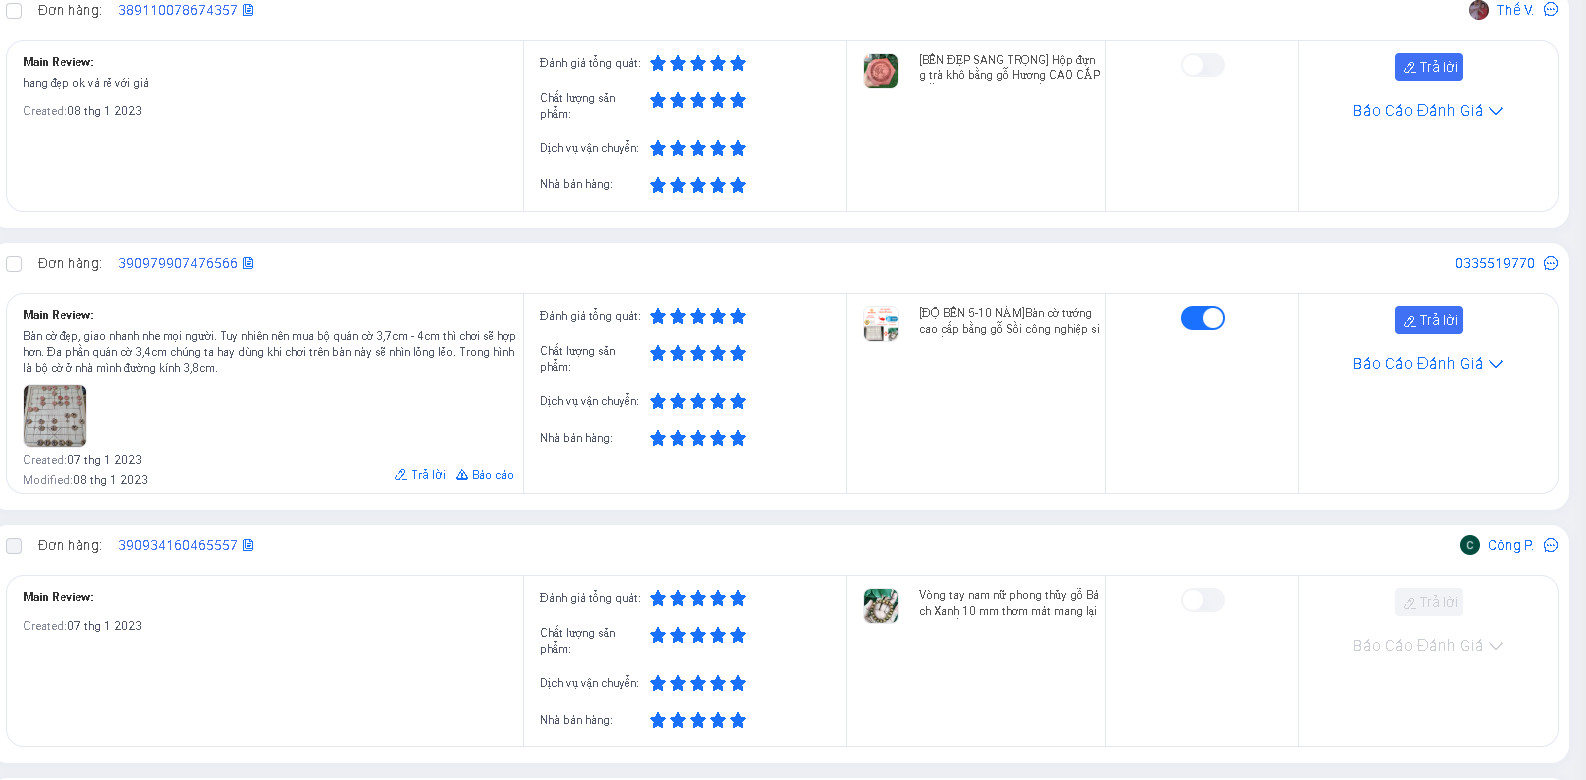The width and height of the screenshot is (1586, 780).
Task: Click inline Trả lời link under review text
Action: point(421,475)
